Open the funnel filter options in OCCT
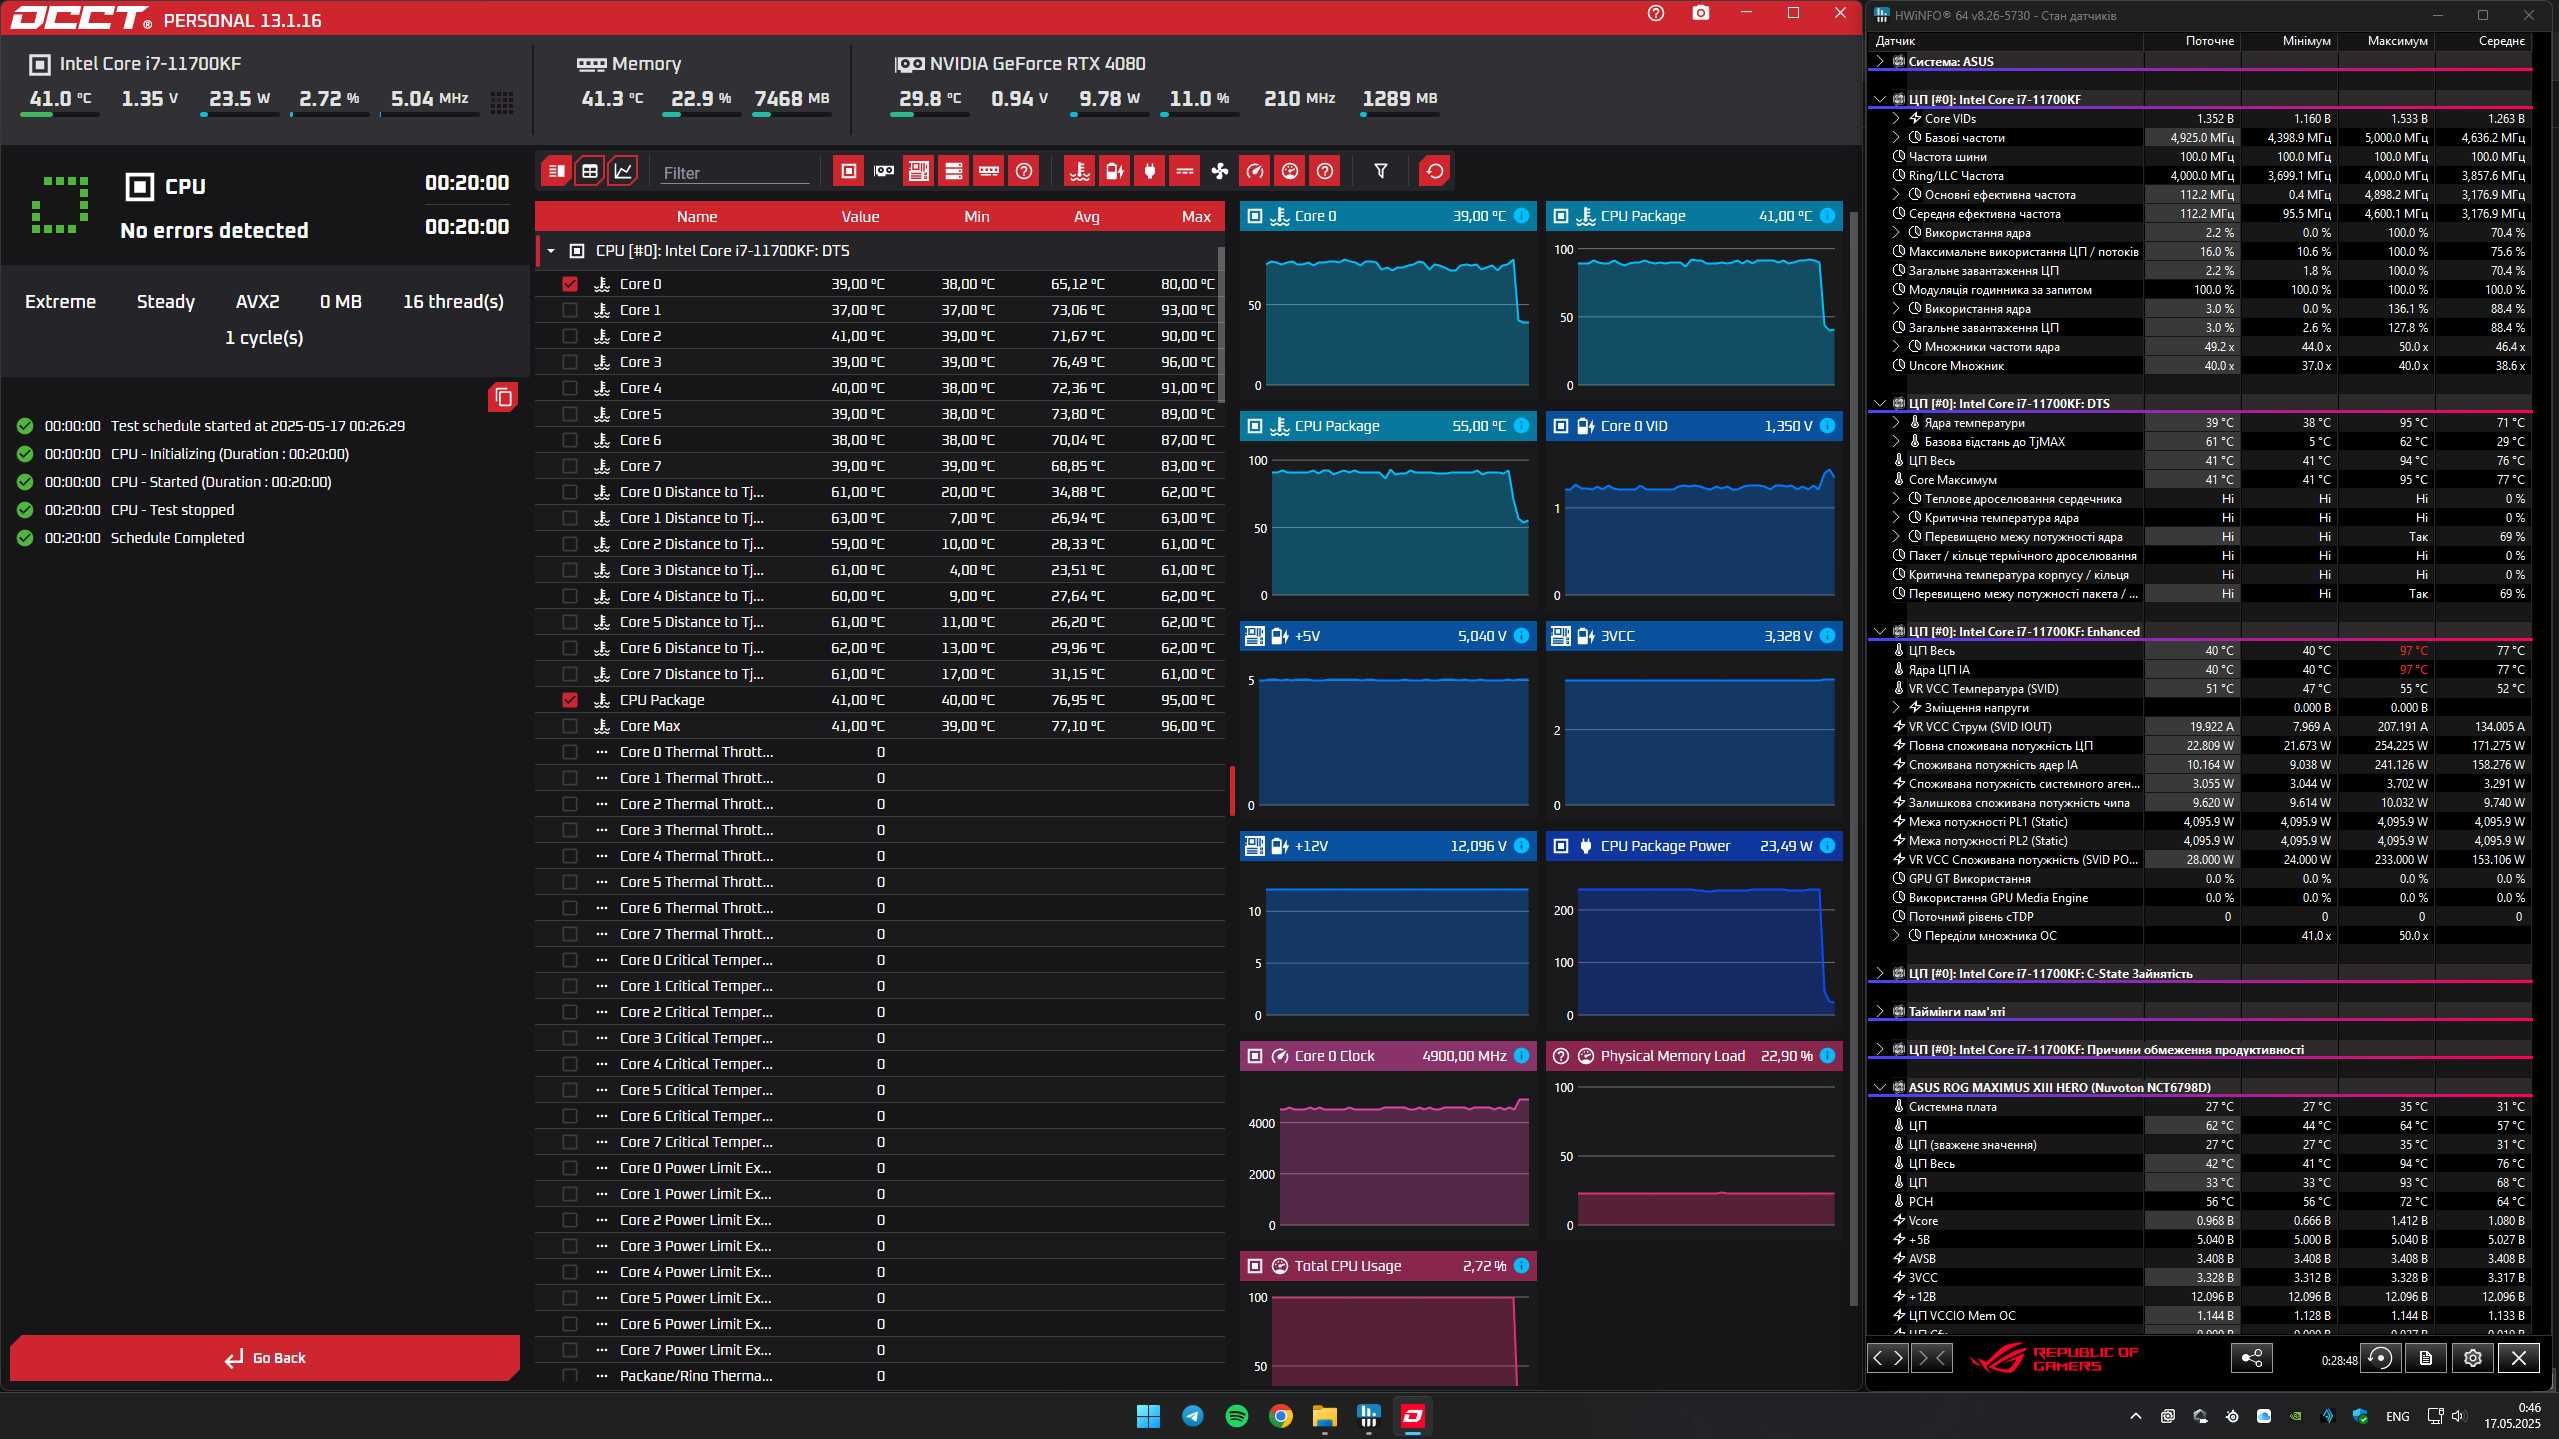 tap(1381, 171)
